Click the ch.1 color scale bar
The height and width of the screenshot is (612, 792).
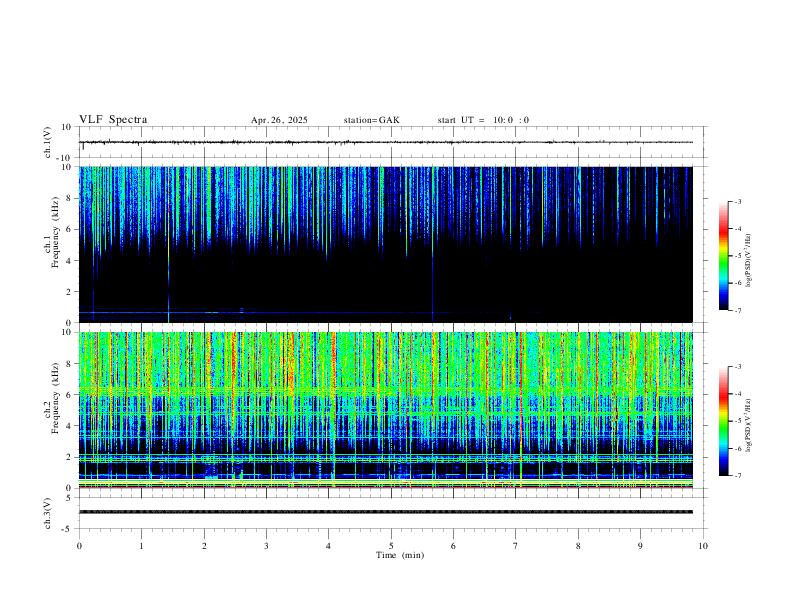tap(723, 256)
